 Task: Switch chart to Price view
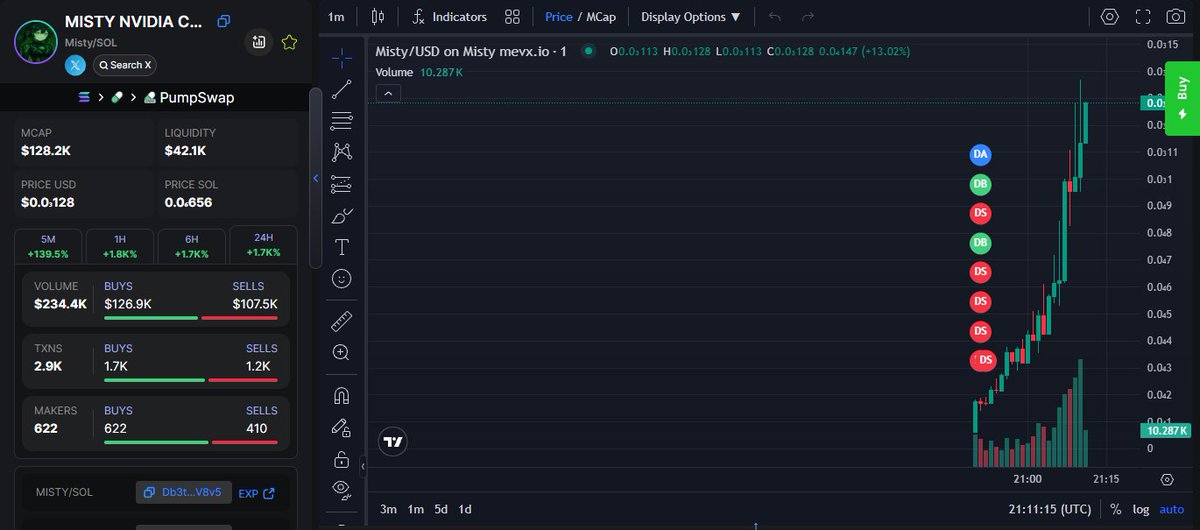coord(559,17)
